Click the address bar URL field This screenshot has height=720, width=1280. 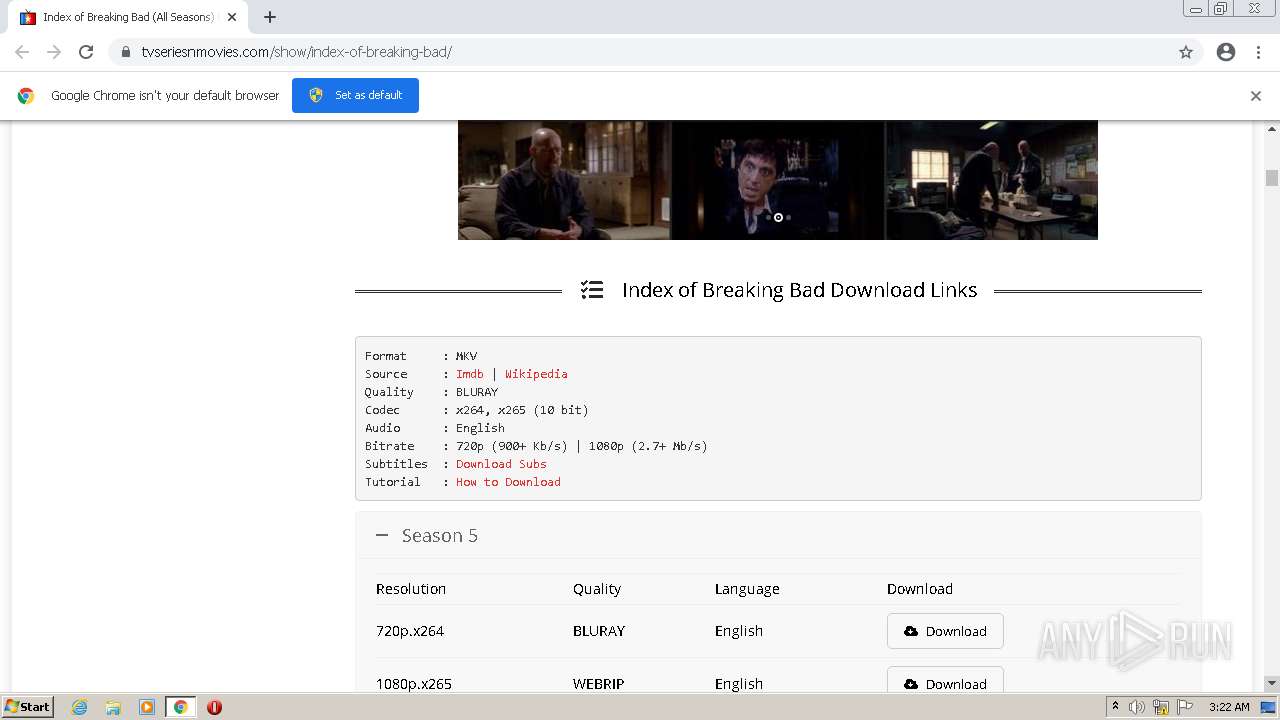pyautogui.click(x=640, y=52)
